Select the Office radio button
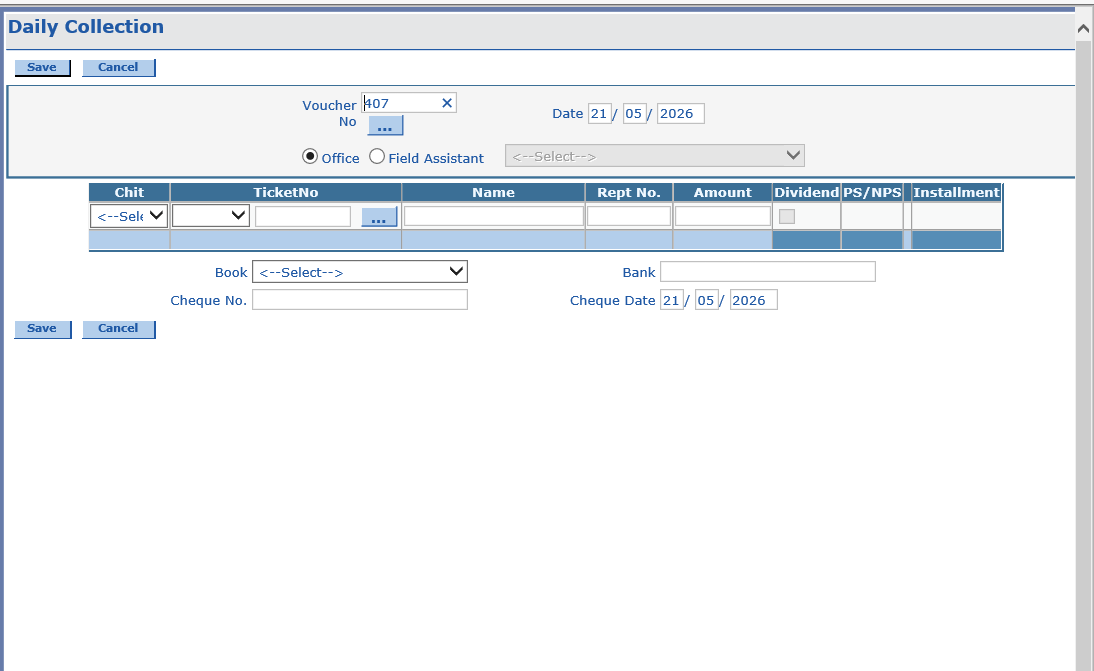Viewport: 1094px width, 671px height. click(x=310, y=157)
